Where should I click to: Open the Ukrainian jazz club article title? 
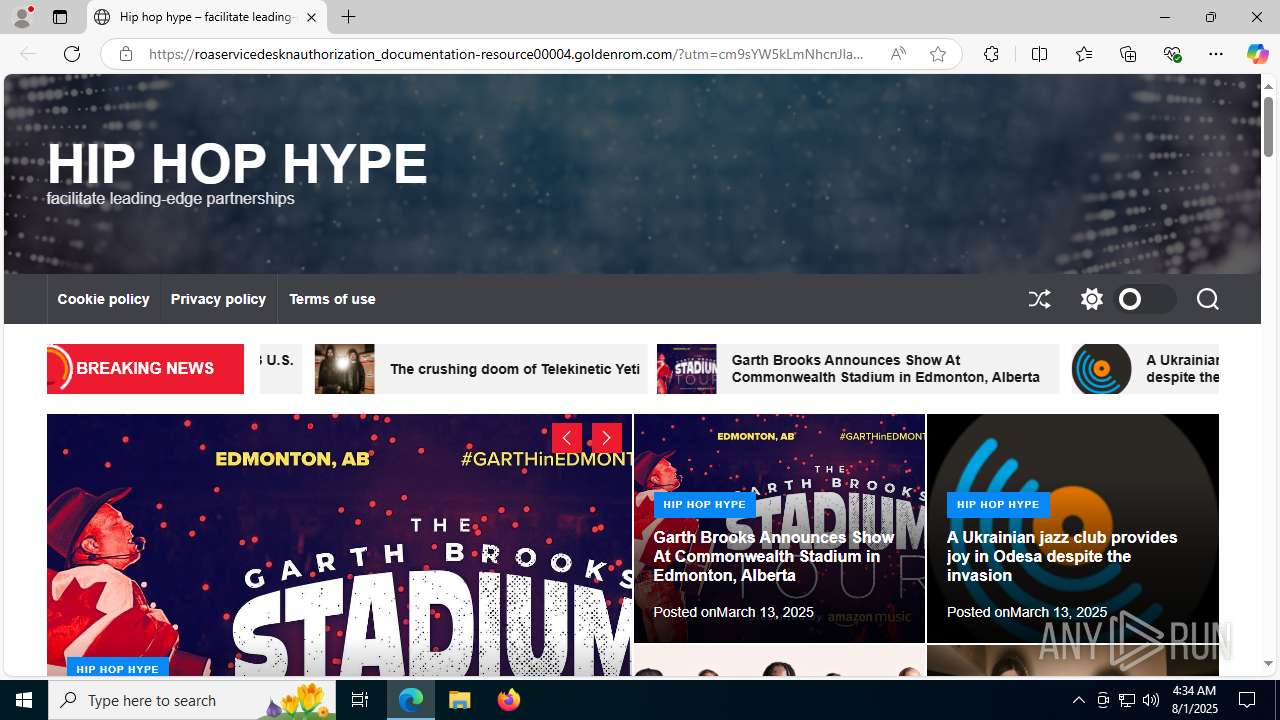pyautogui.click(x=1062, y=556)
